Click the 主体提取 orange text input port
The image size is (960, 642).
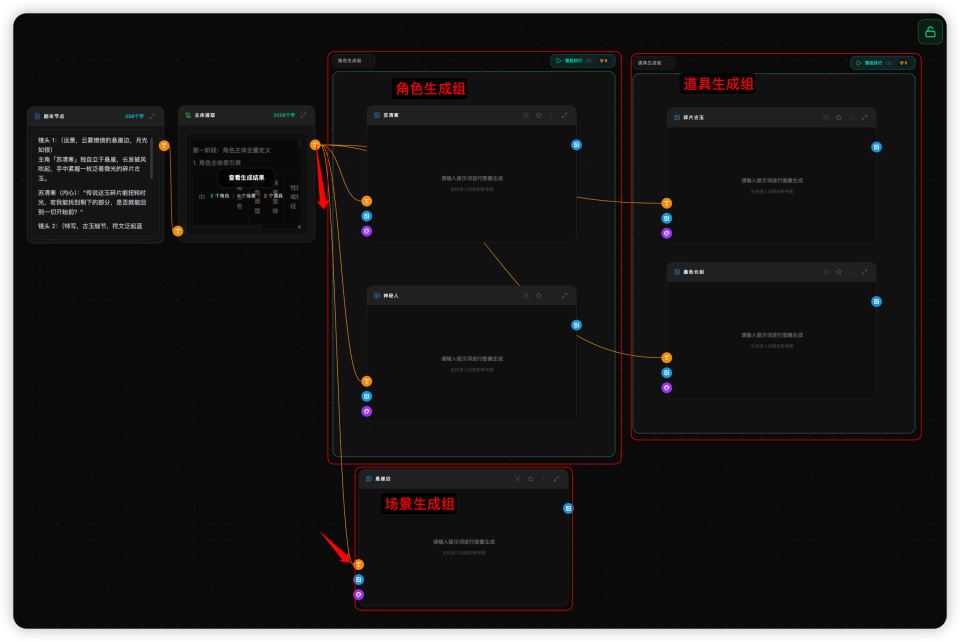[178, 231]
